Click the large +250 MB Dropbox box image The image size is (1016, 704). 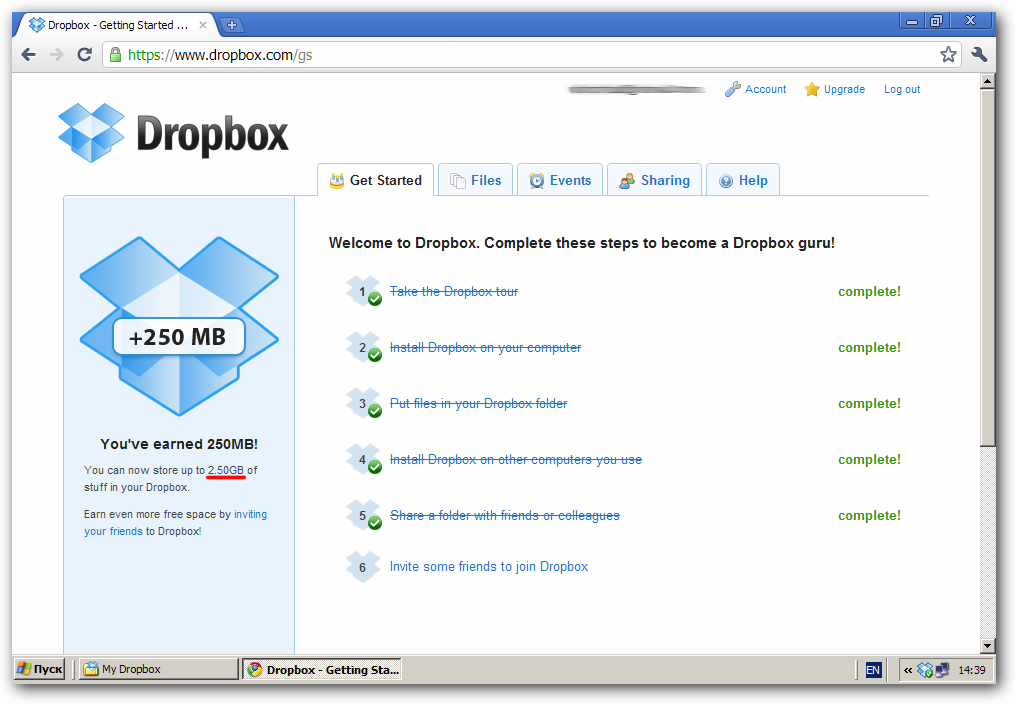pyautogui.click(x=179, y=326)
